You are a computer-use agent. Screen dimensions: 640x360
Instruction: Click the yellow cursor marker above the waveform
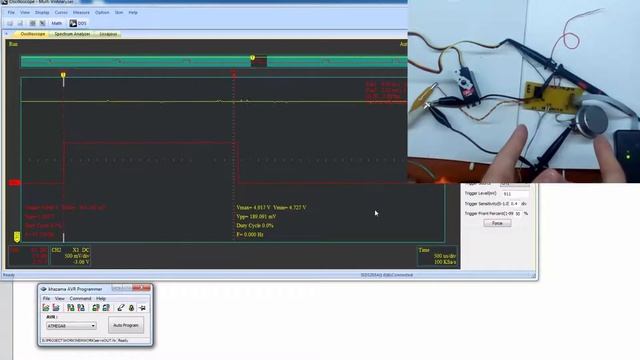tap(63, 76)
